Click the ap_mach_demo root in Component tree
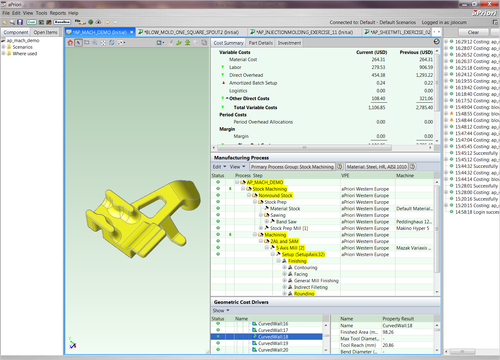This screenshot has height=360, width=500. coord(23,40)
